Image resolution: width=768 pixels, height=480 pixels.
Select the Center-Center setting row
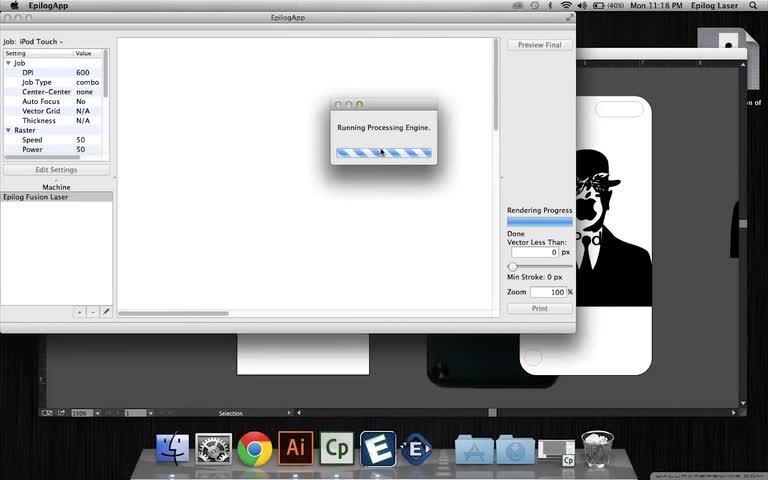pyautogui.click(x=53, y=92)
